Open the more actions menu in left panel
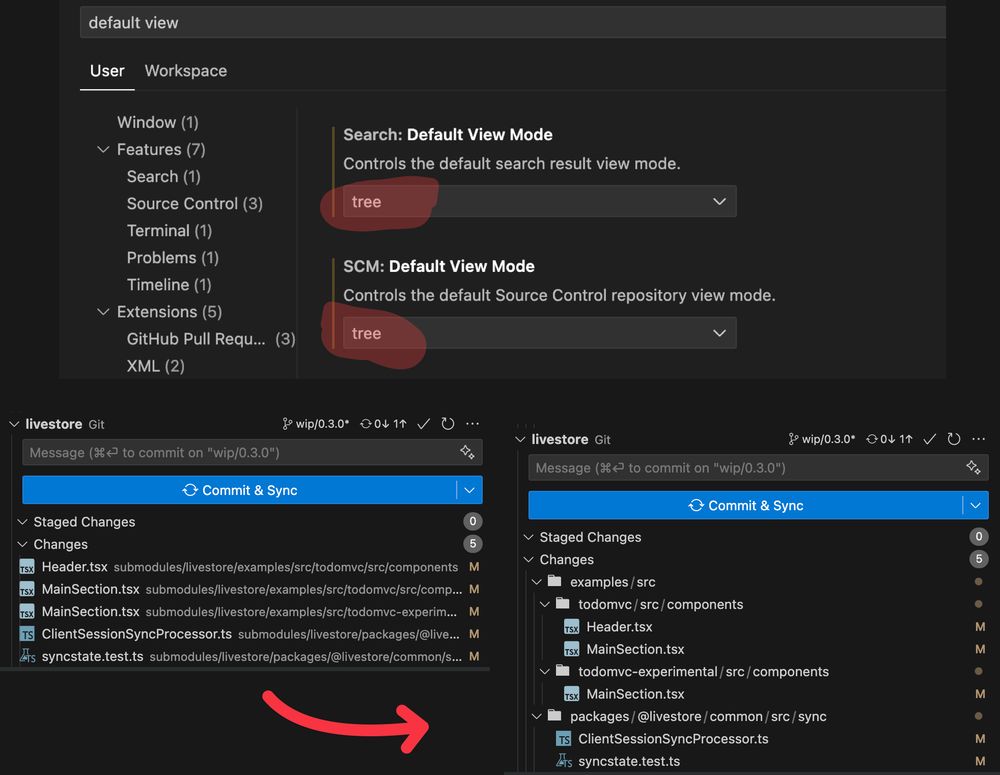 click(x=472, y=424)
